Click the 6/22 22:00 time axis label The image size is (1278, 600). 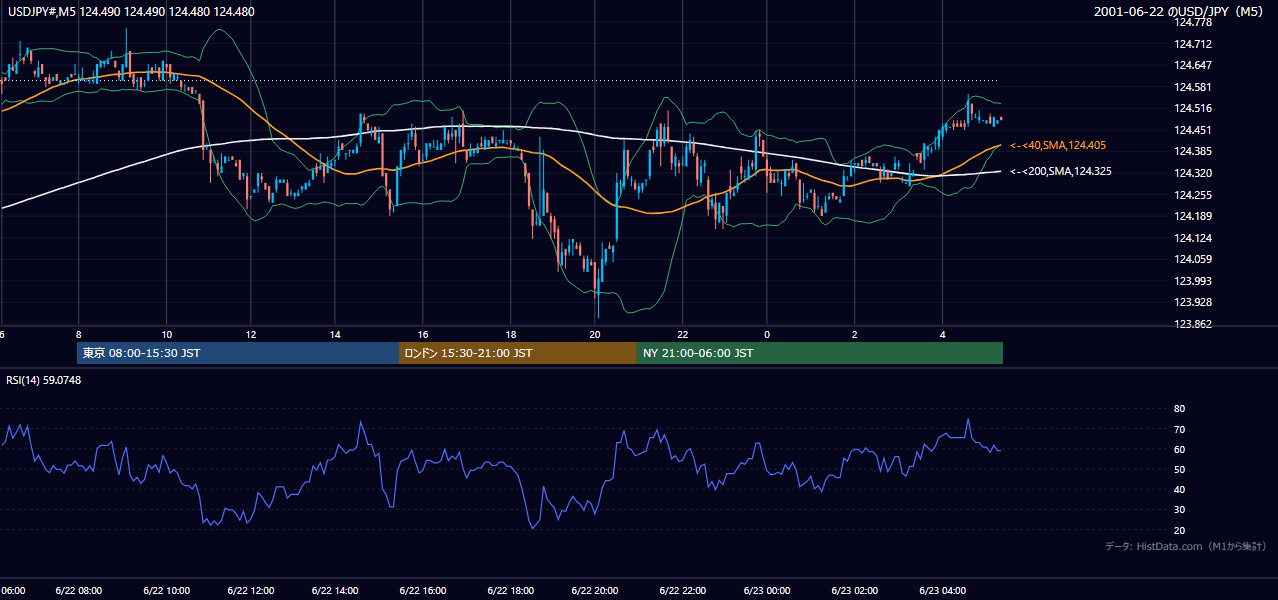(x=681, y=591)
